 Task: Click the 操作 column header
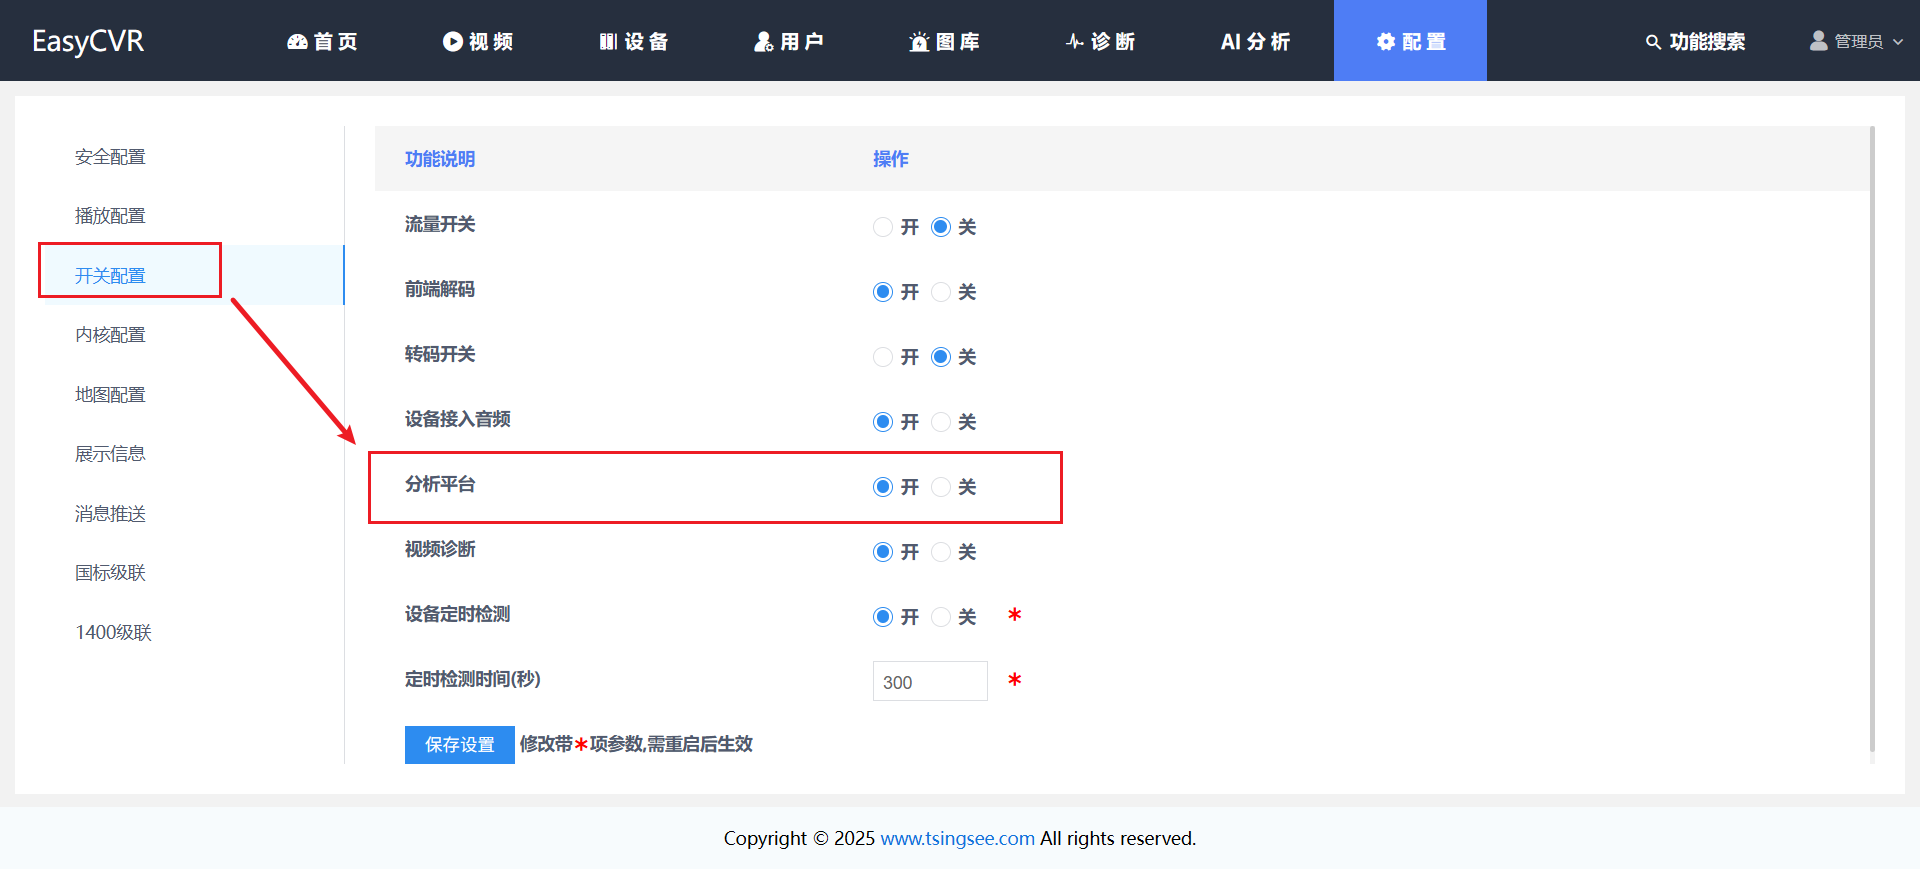pyautogui.click(x=890, y=159)
